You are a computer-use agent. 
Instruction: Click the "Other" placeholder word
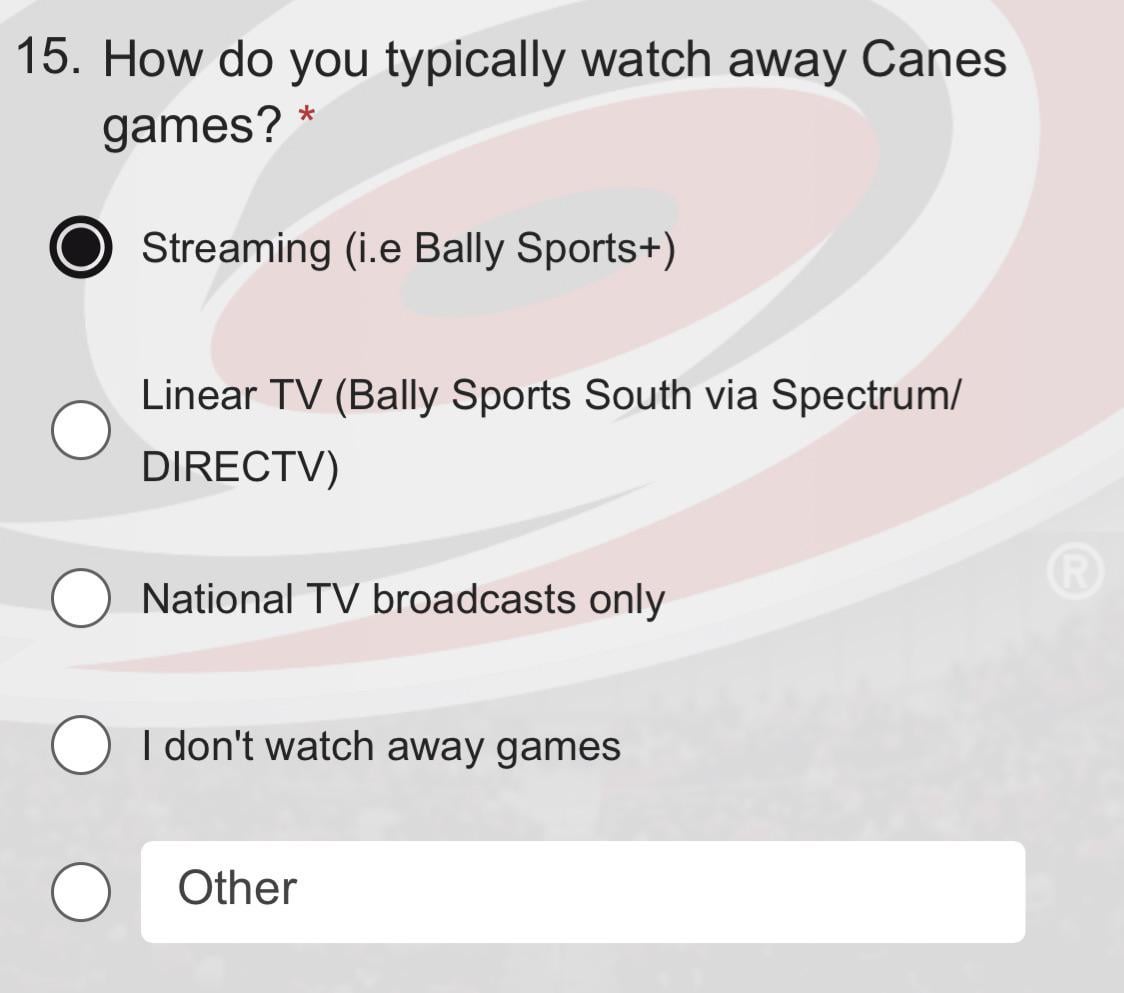coord(237,888)
